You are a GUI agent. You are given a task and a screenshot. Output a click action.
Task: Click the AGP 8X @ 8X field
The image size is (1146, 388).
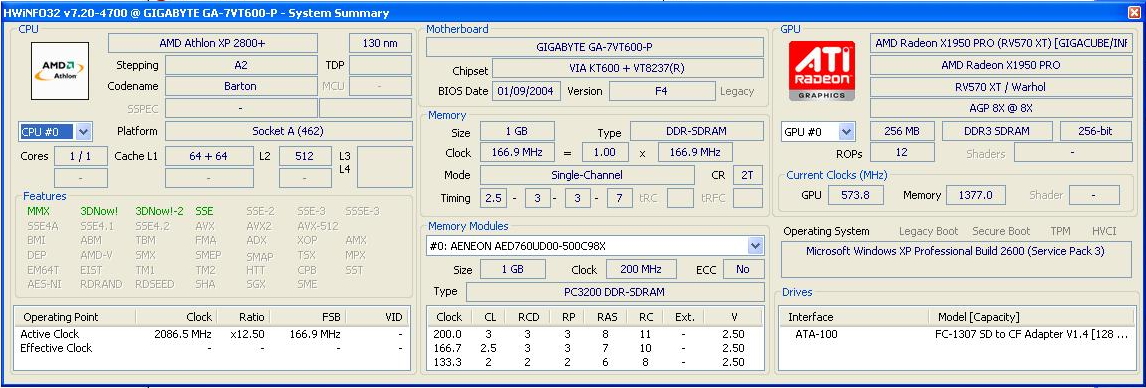click(1001, 108)
